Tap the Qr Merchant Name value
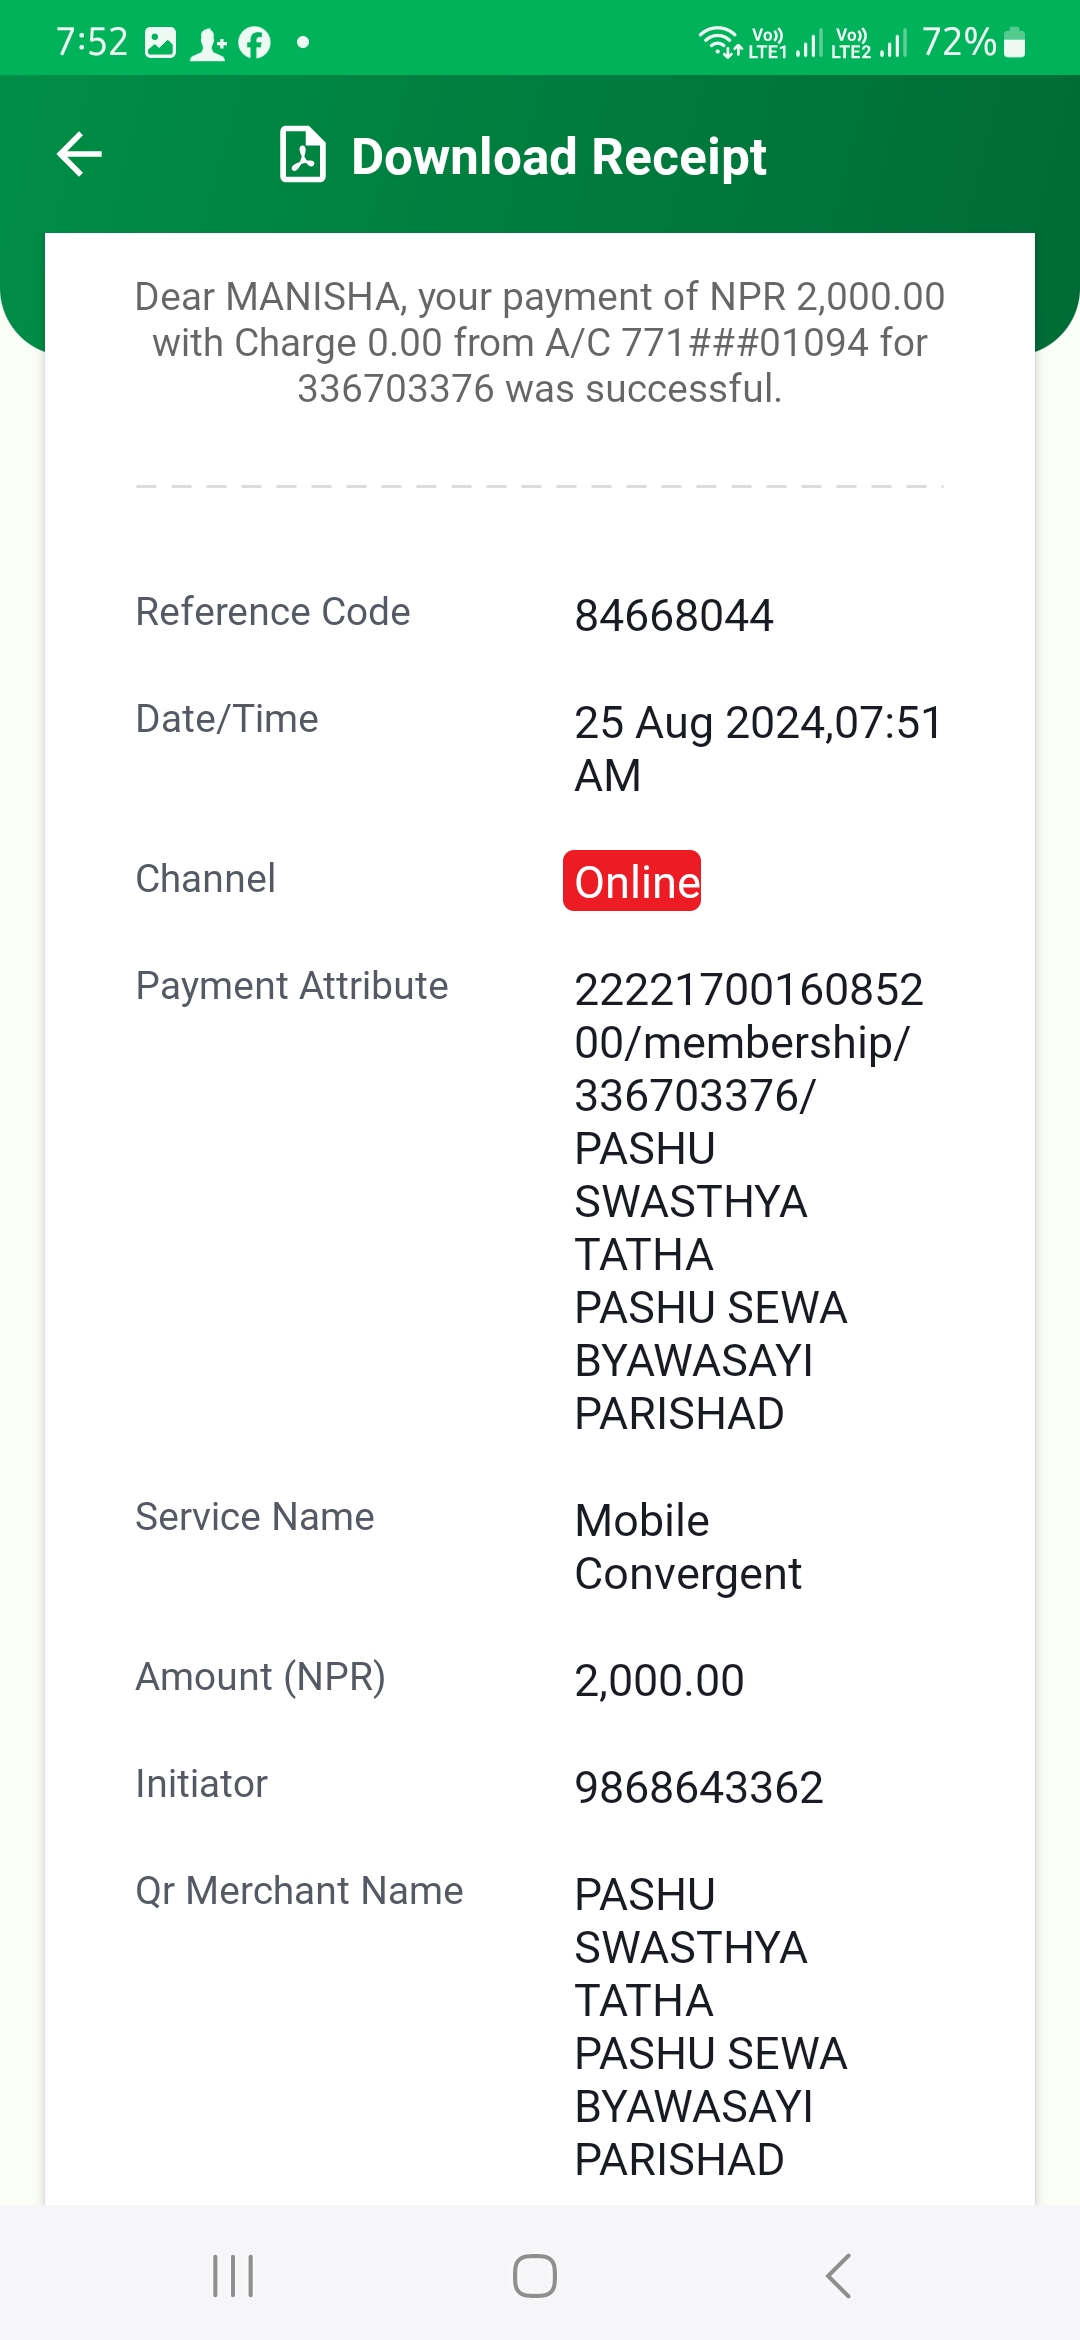 [x=711, y=2026]
